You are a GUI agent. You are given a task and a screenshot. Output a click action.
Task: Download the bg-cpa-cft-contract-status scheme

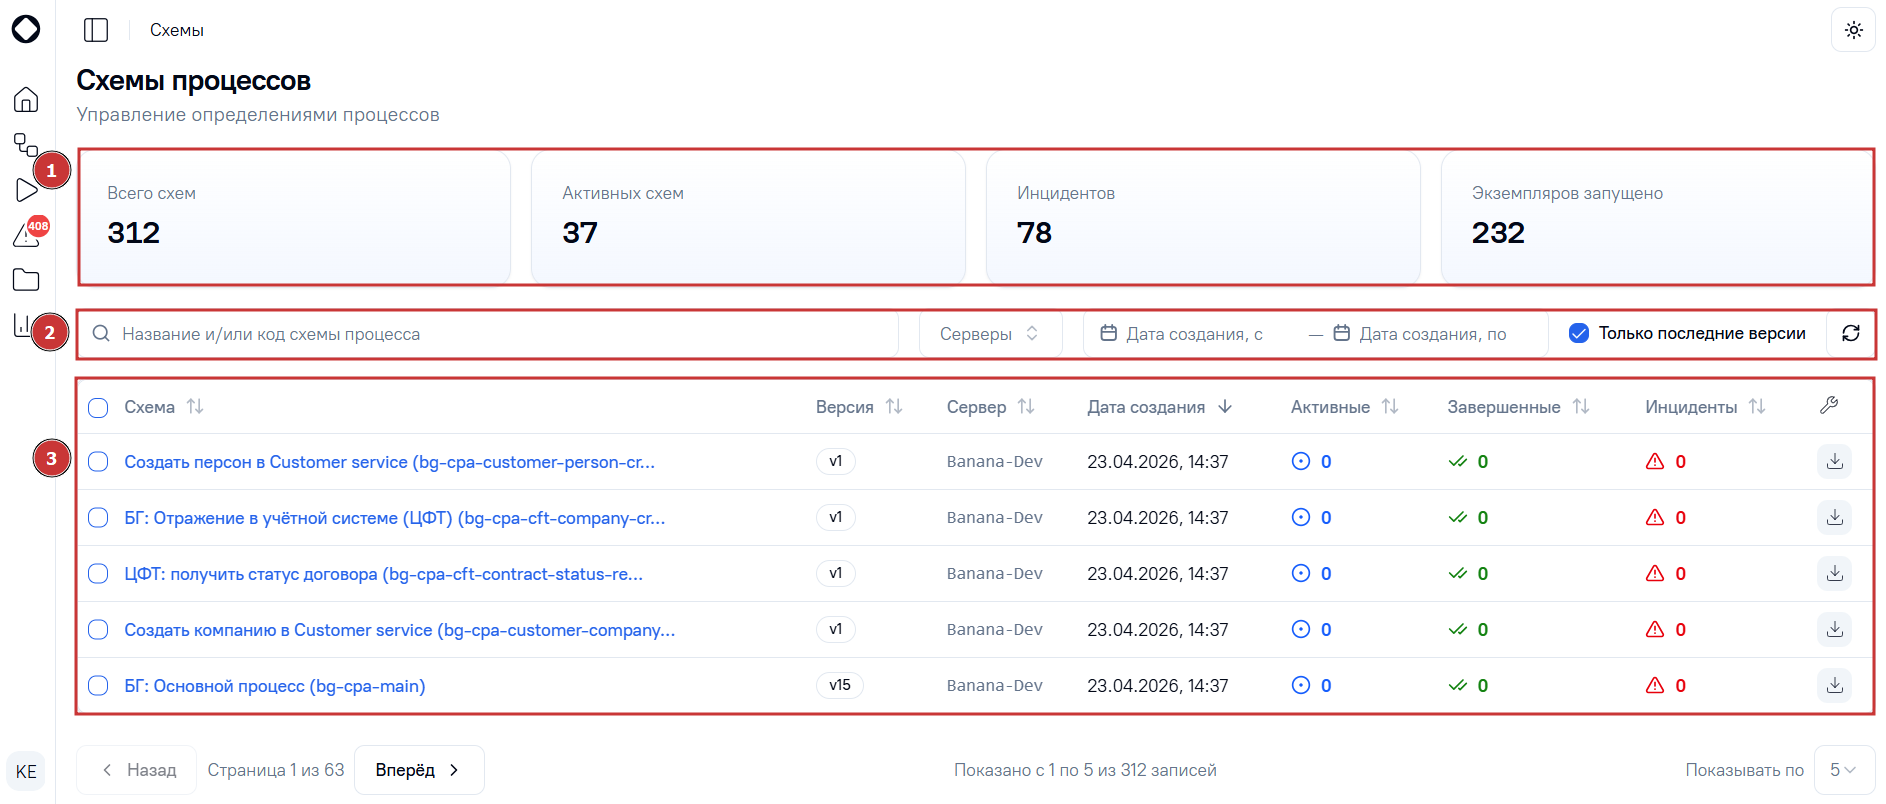(1834, 573)
